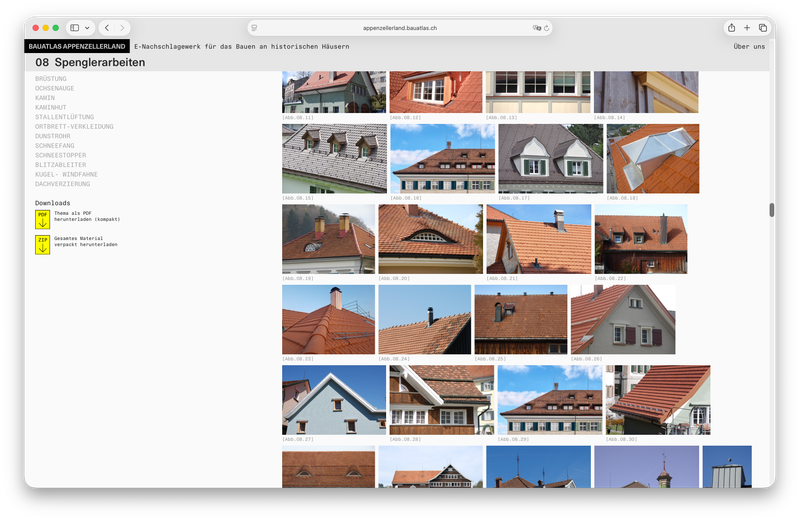Select DUNSTROHR in the sidebar list

pos(53,136)
